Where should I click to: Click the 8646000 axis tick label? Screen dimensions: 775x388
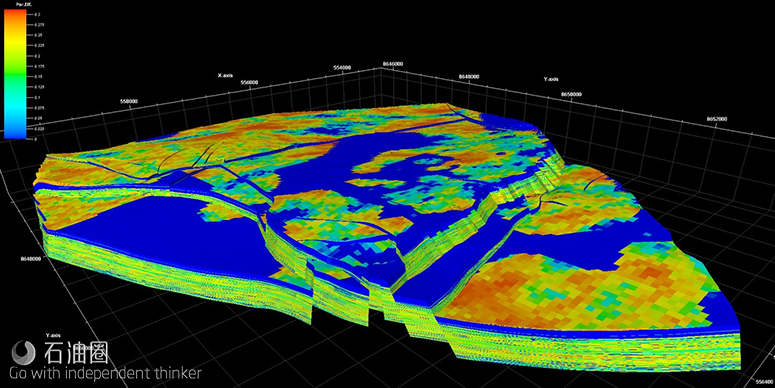point(393,64)
